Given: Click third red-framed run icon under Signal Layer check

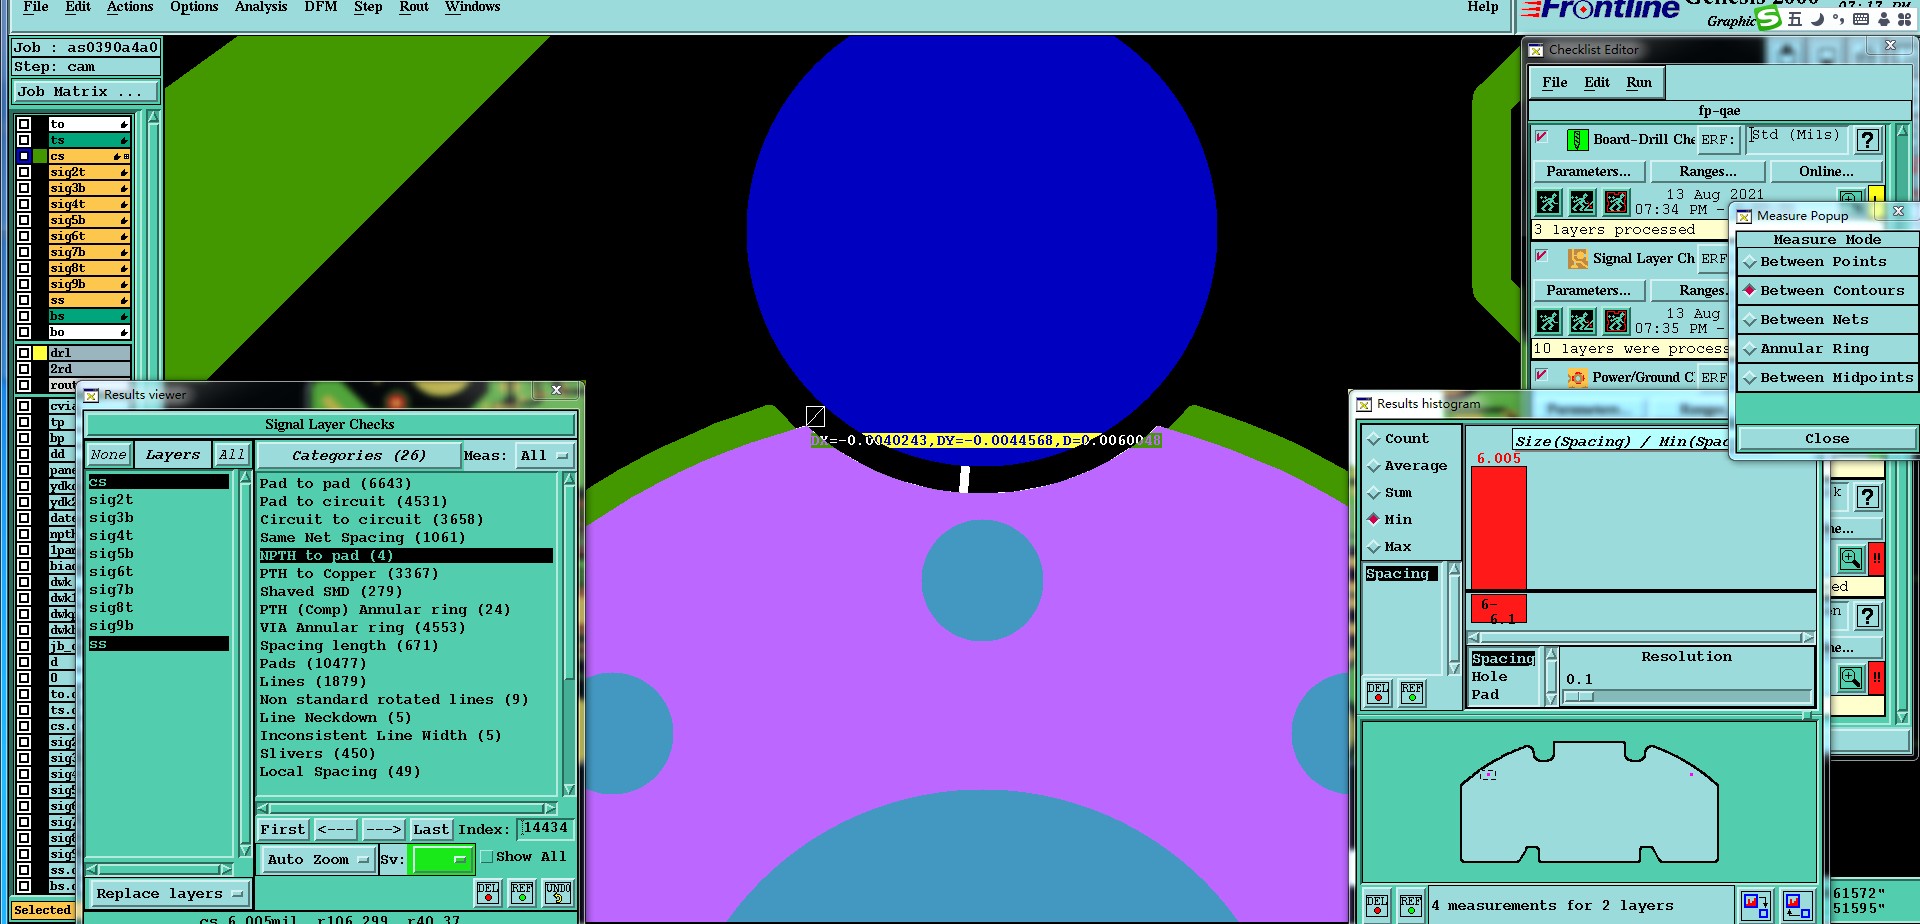Looking at the screenshot, I should [1616, 322].
